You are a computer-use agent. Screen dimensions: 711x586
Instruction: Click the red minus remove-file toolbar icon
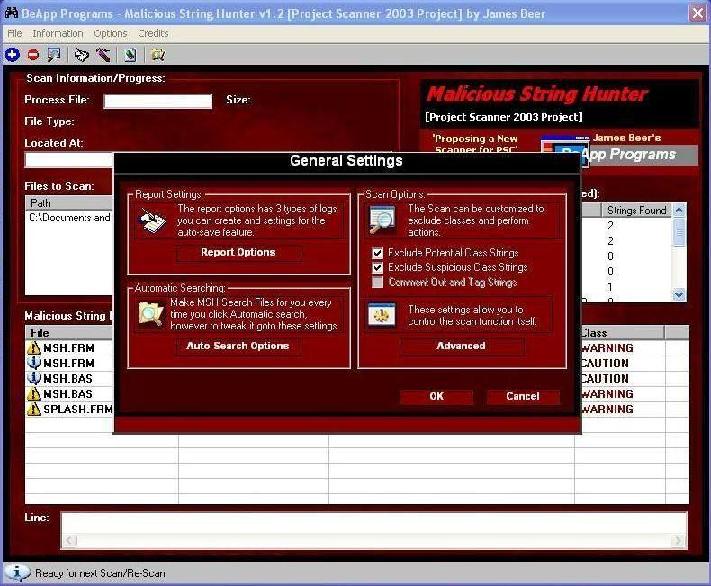(33, 55)
